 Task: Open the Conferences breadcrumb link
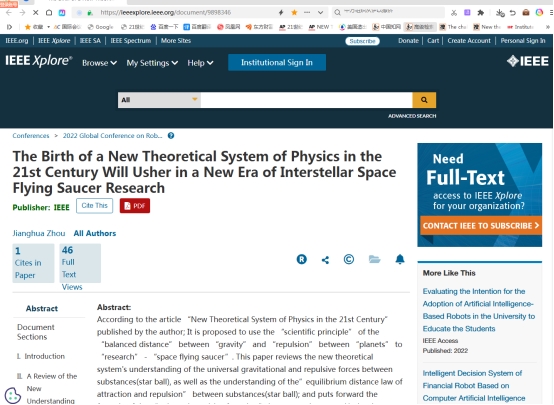click(31, 136)
